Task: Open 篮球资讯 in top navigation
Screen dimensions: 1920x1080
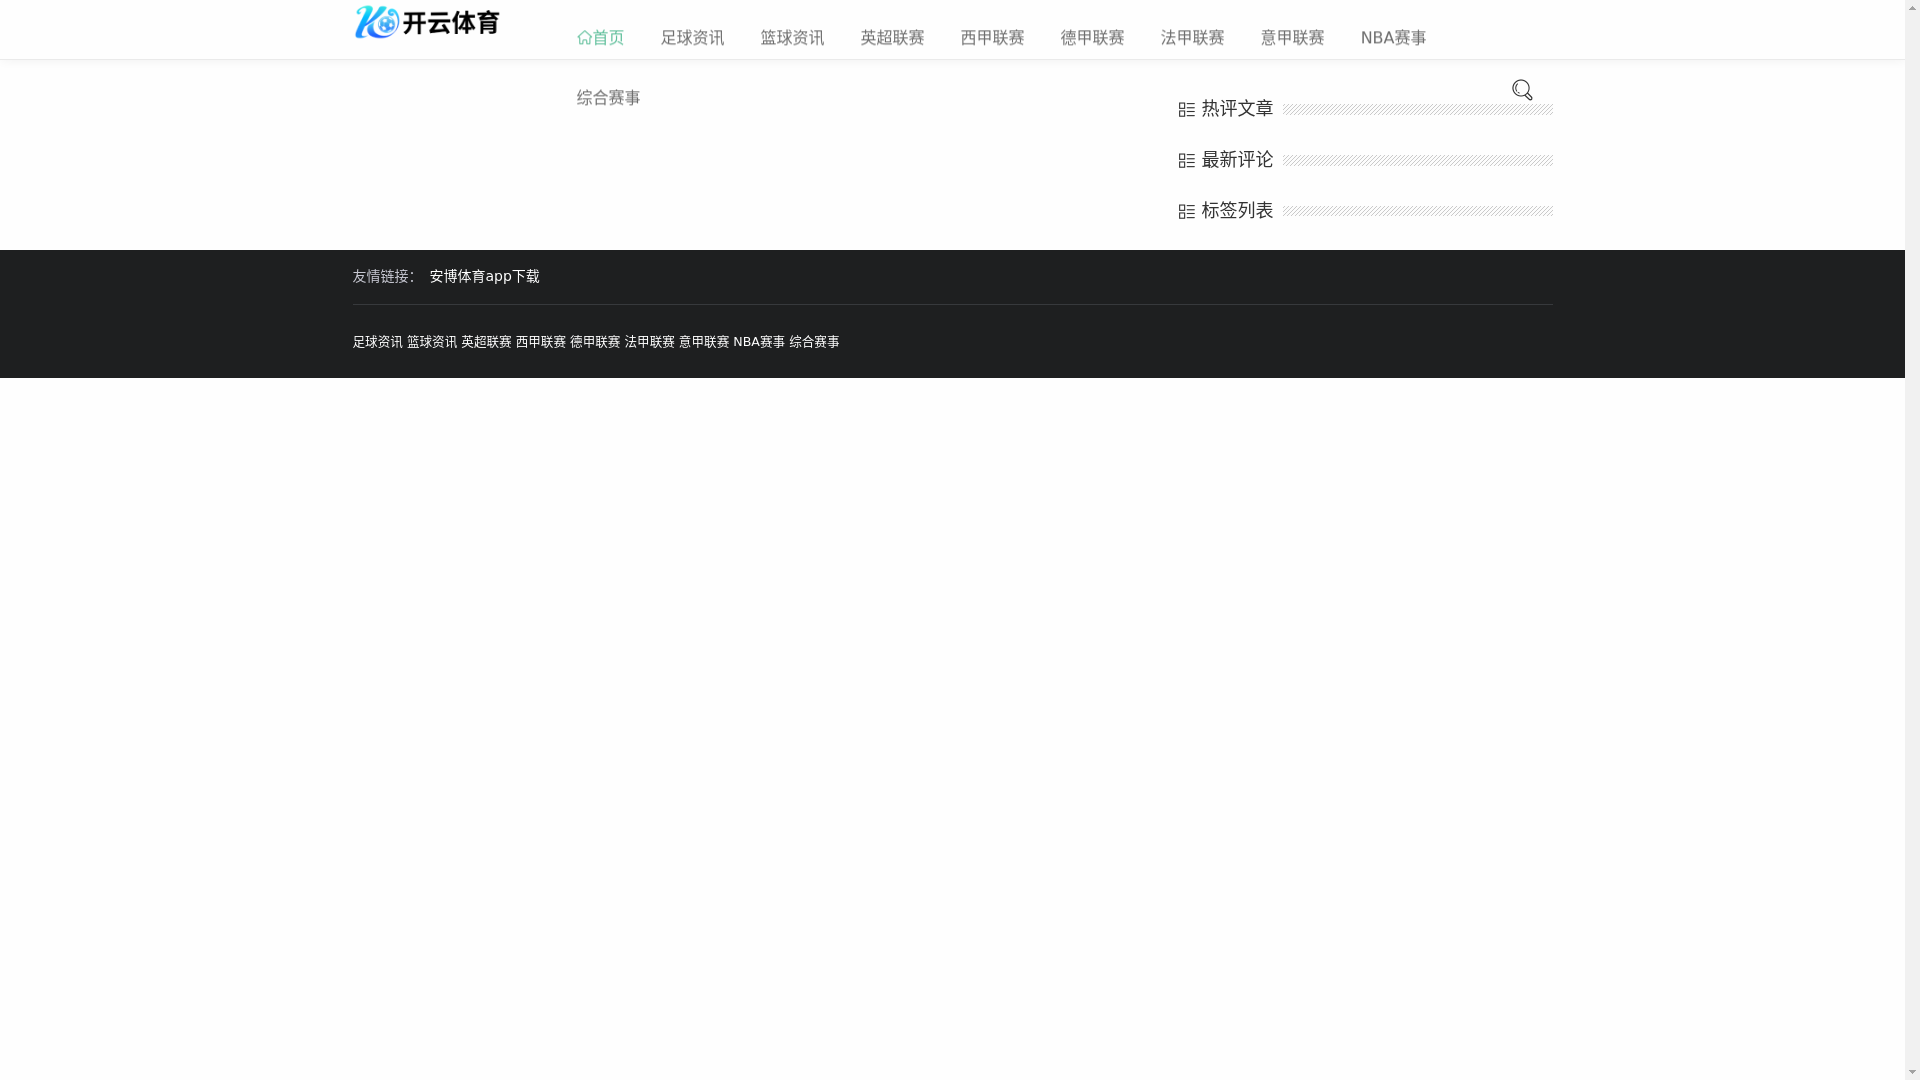Action: pyautogui.click(x=792, y=38)
